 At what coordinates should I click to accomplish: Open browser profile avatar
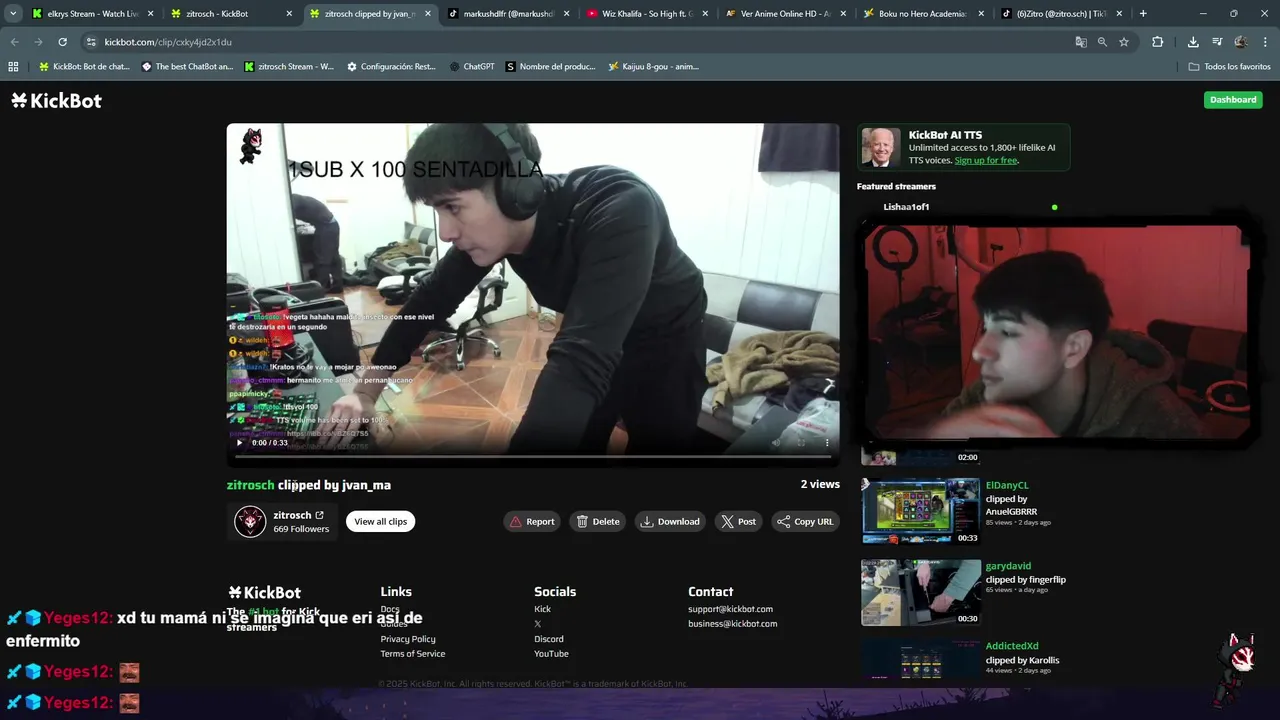click(x=1241, y=42)
